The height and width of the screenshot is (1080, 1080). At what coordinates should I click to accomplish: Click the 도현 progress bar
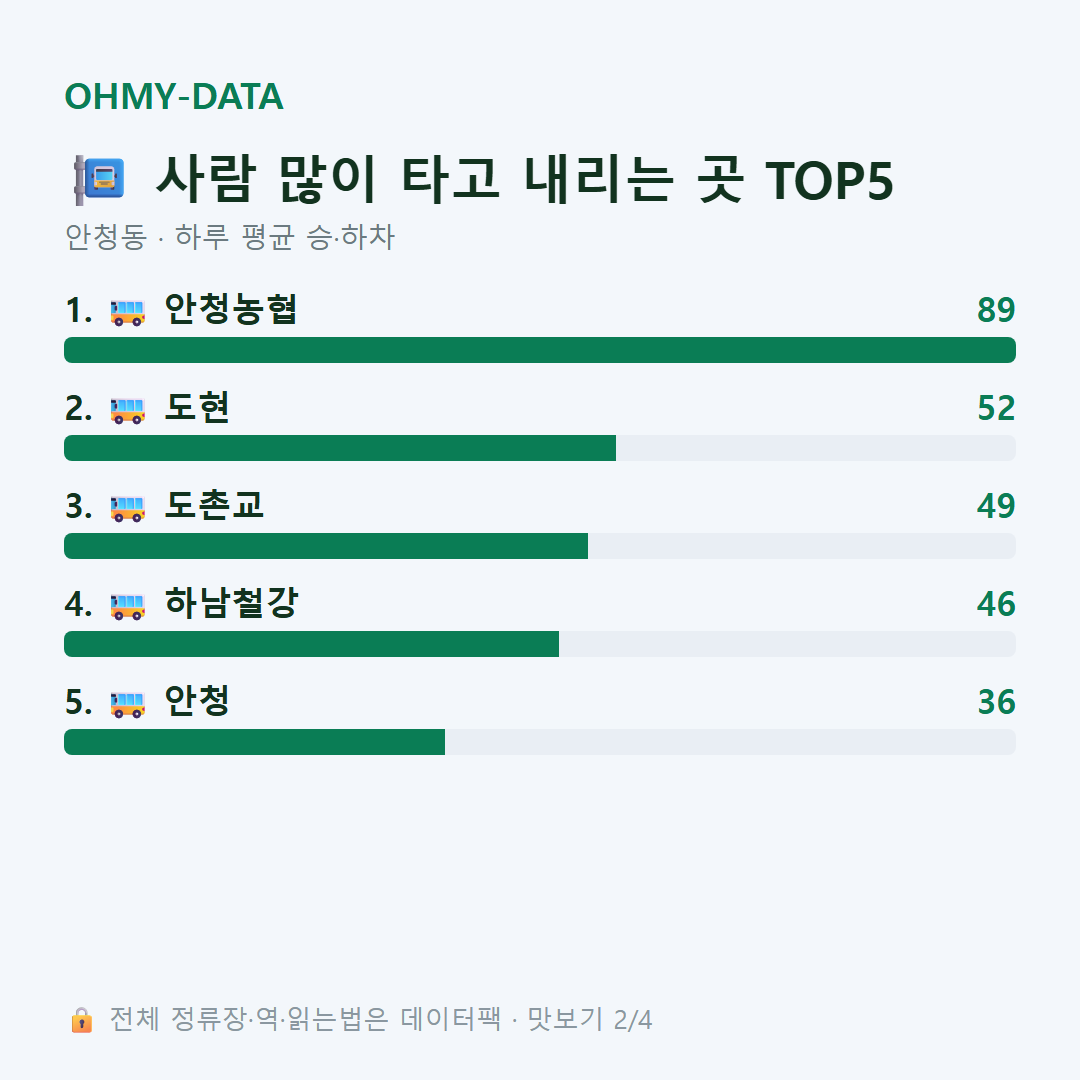[x=540, y=448]
